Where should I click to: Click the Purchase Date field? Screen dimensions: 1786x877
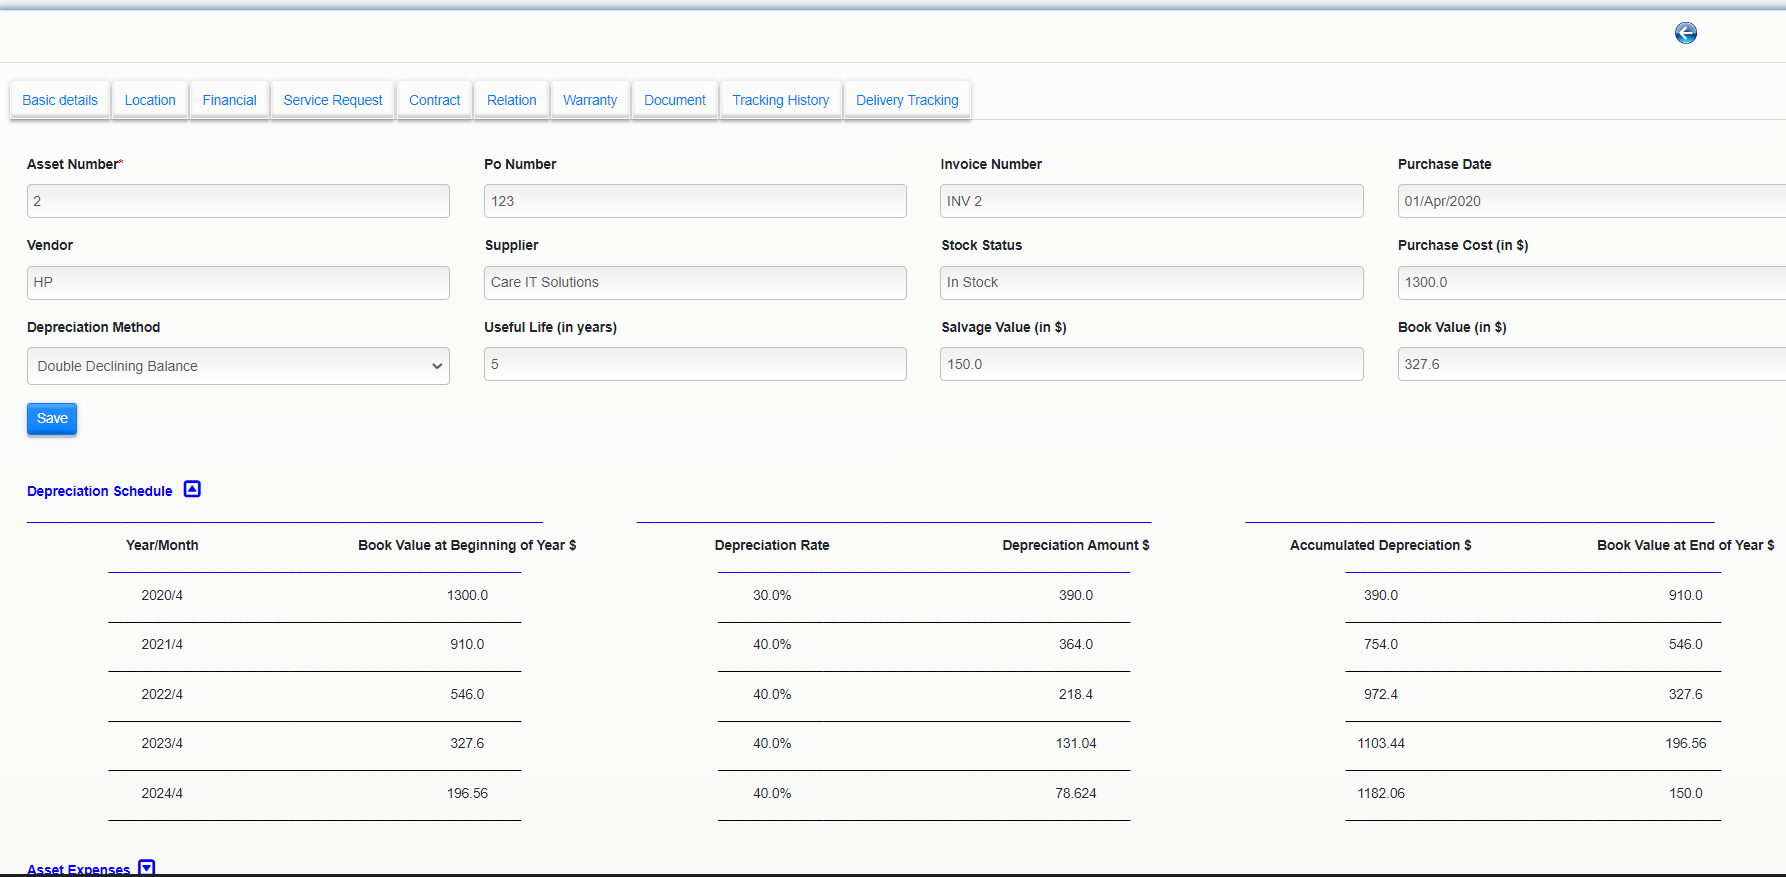[1592, 201]
